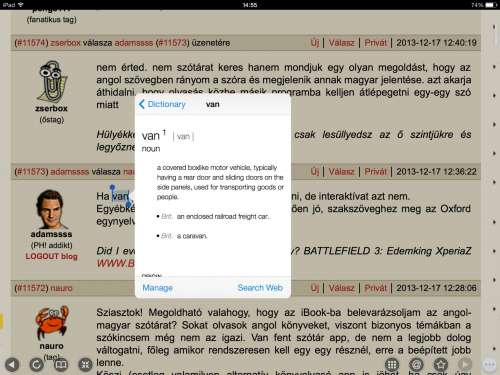
Task: Open the grid icon in bottom toolbar
Action: pyautogui.click(x=392, y=364)
